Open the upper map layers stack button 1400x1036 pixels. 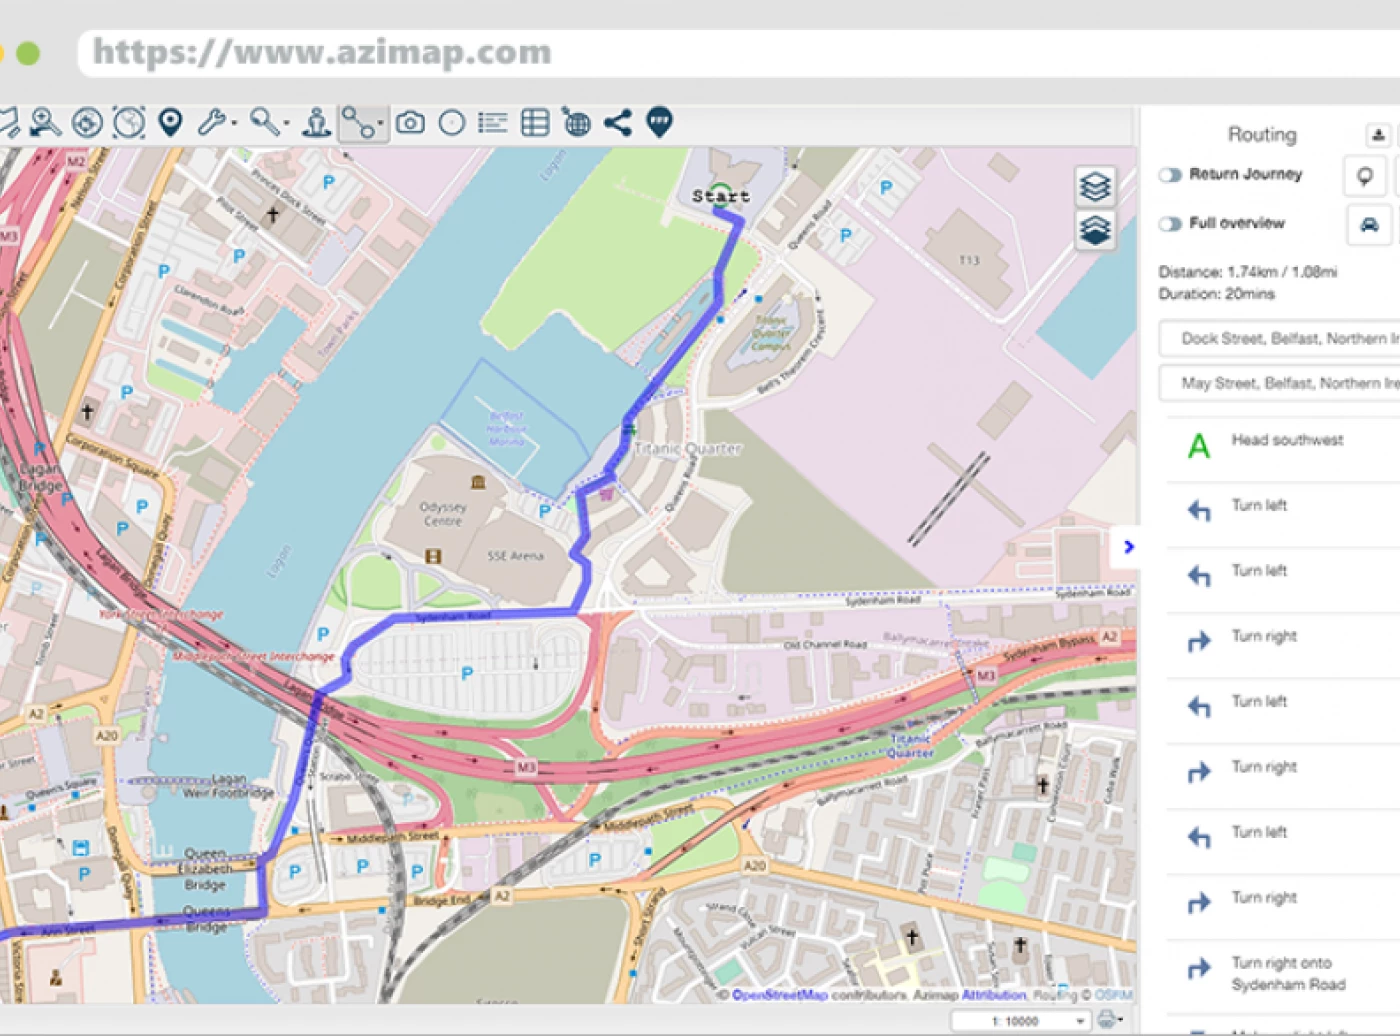tap(1095, 186)
